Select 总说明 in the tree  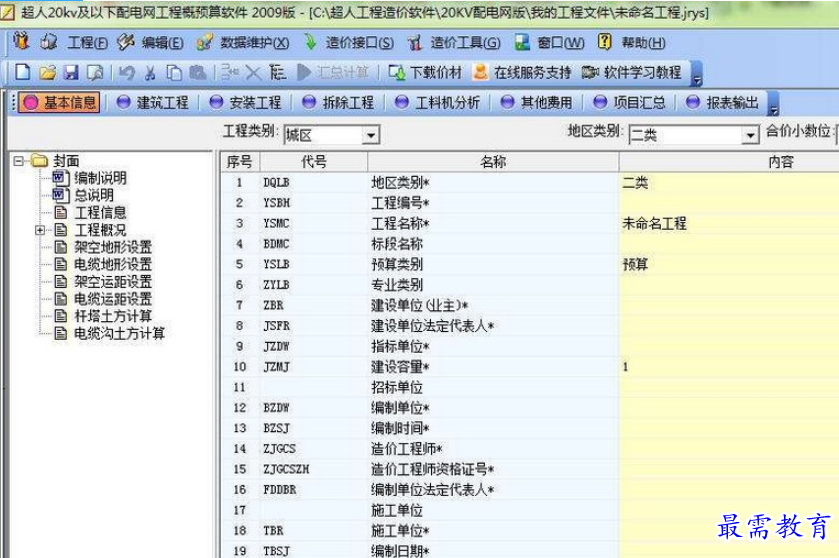pyautogui.click(x=94, y=195)
